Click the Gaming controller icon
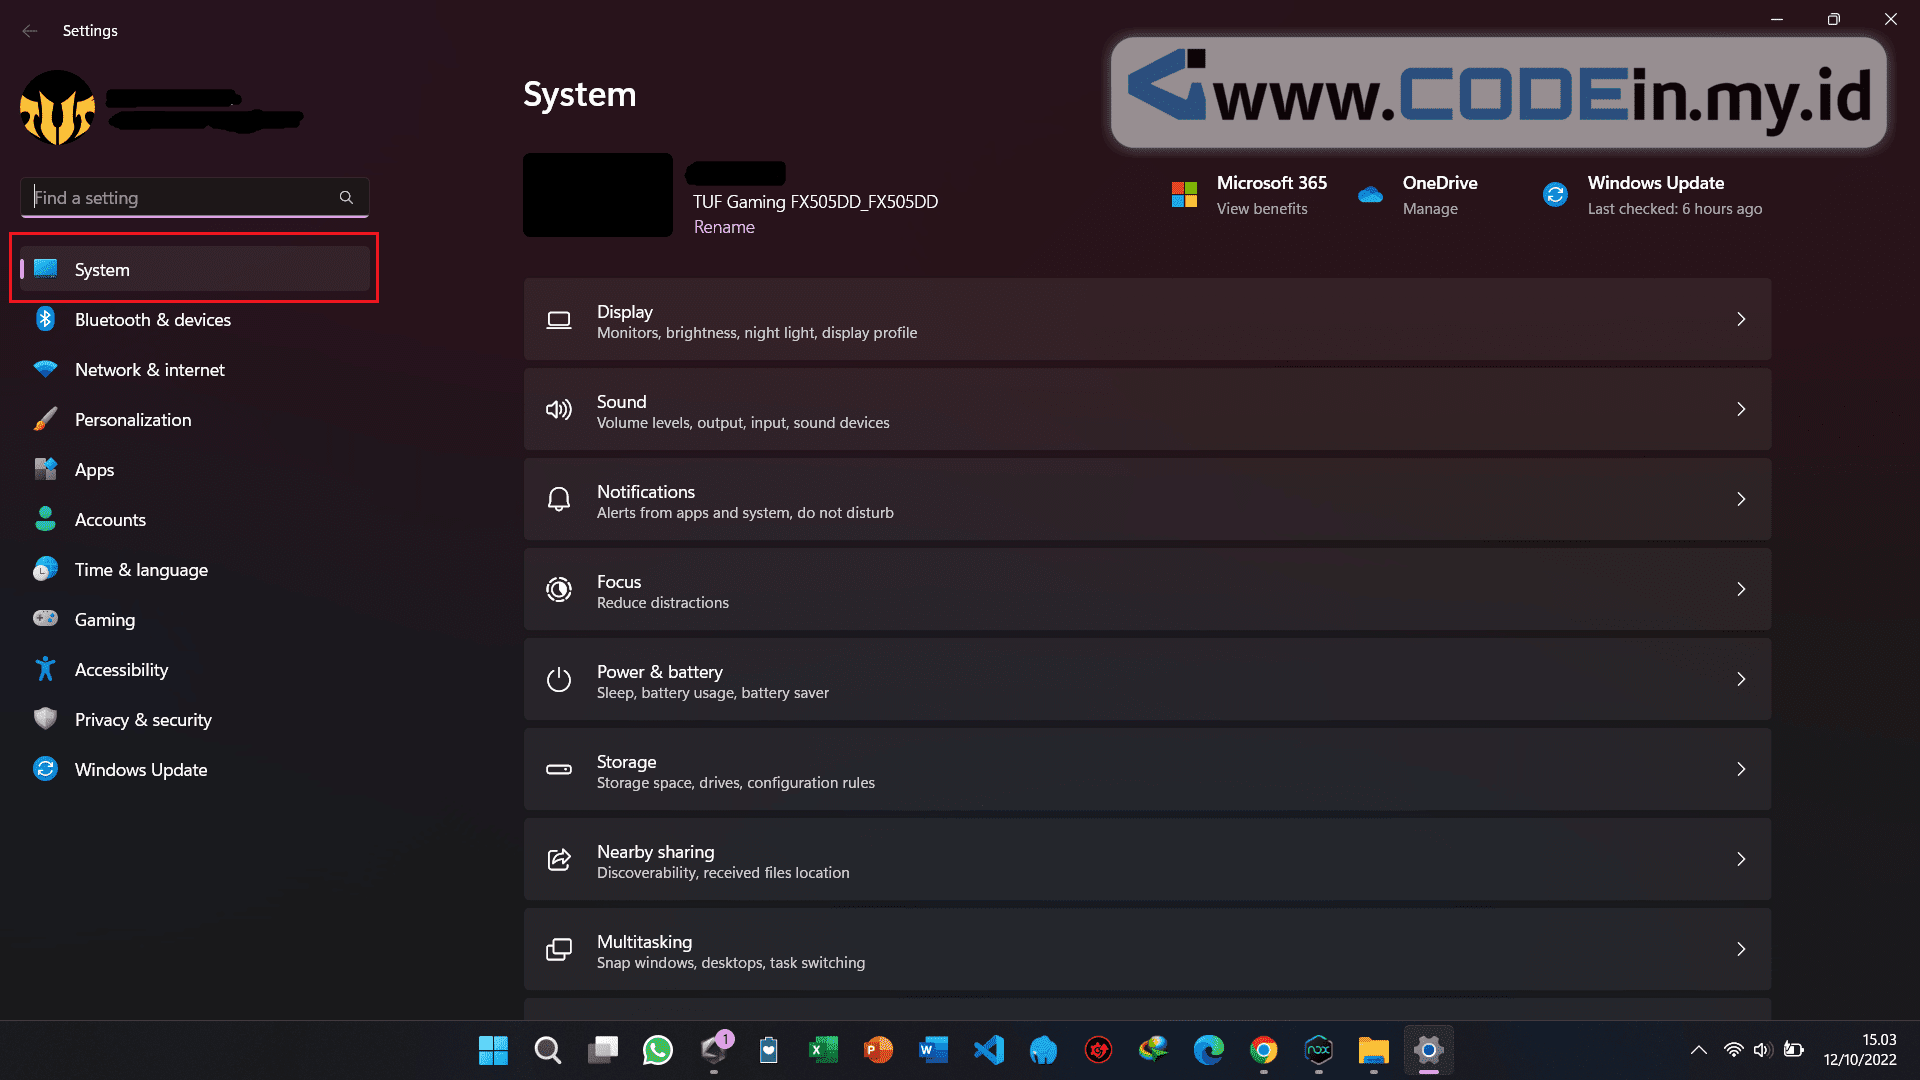This screenshot has width=1920, height=1080. (45, 619)
